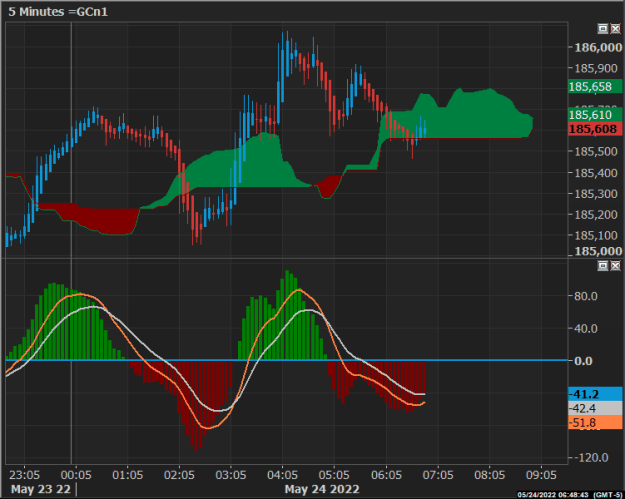625x499 pixels.
Task: Click the 01:05 time axis label
Action: 128,475
